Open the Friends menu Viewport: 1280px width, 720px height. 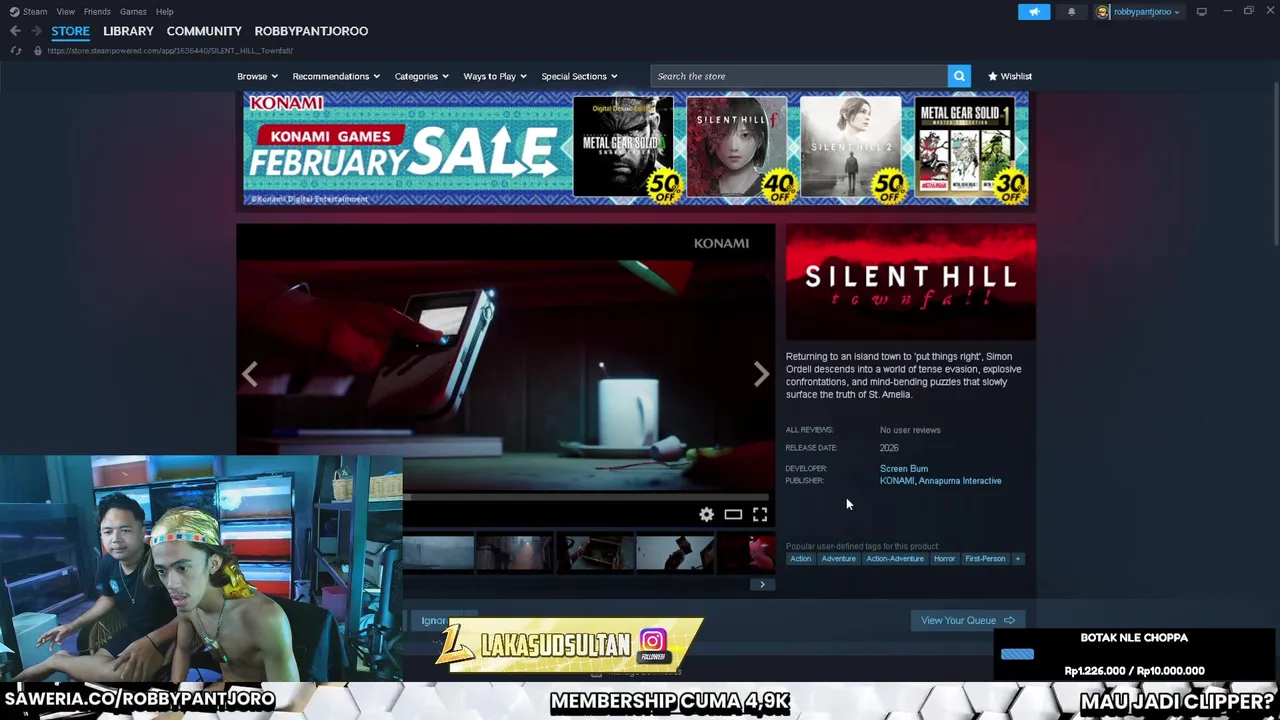click(x=97, y=11)
